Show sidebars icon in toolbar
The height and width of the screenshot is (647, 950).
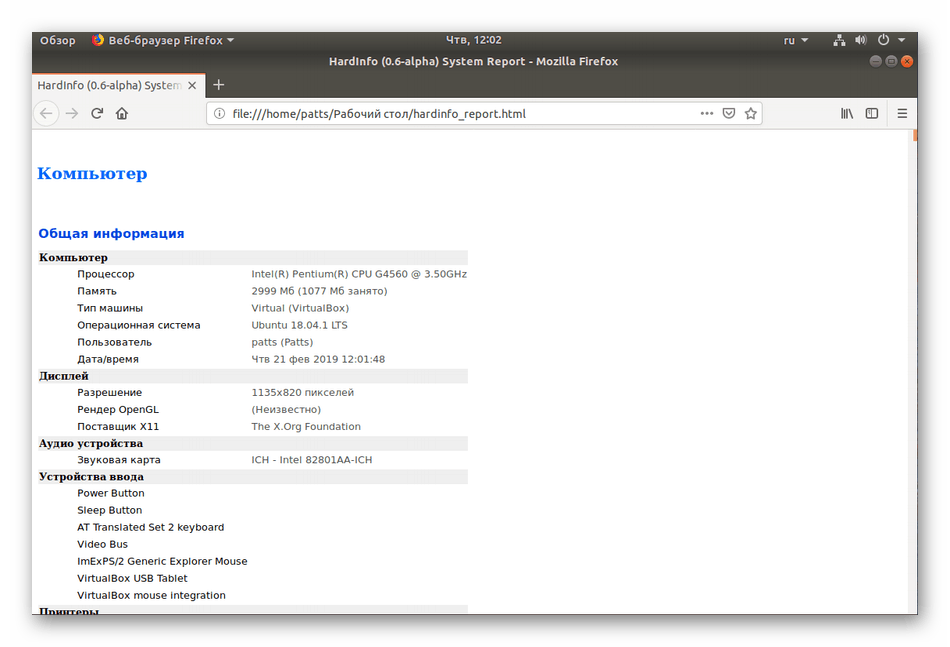[872, 113]
